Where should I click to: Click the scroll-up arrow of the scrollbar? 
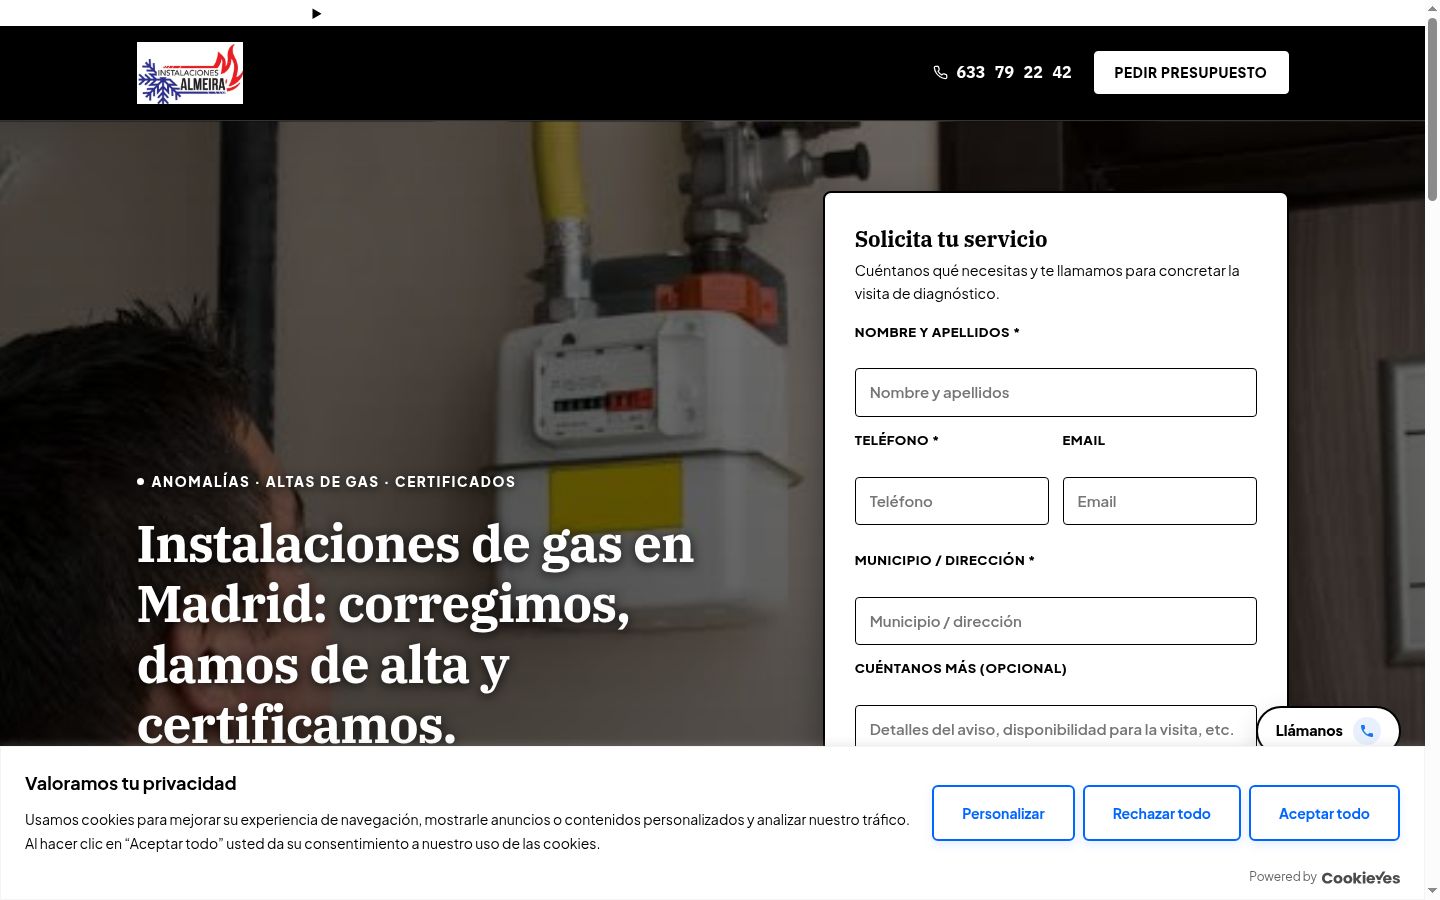pyautogui.click(x=1432, y=8)
